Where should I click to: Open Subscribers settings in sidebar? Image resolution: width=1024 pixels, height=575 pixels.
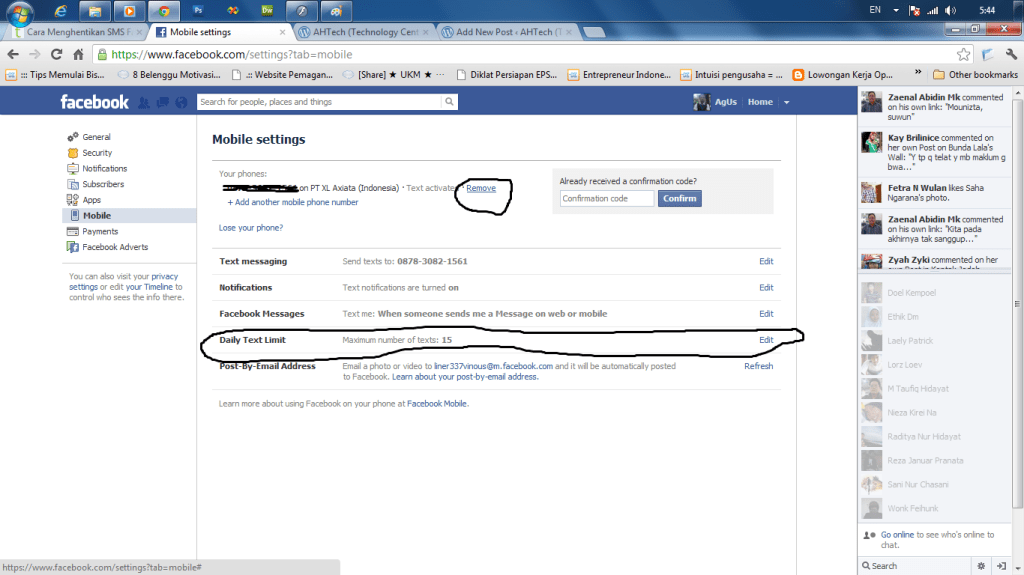point(103,184)
